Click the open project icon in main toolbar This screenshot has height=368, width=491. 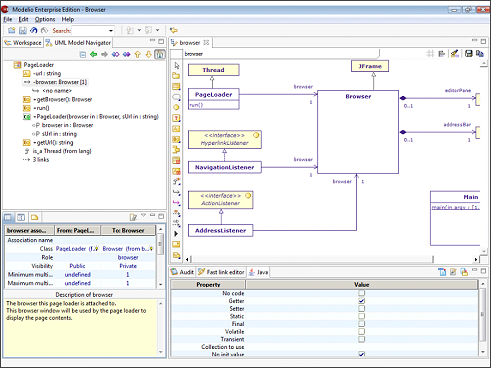pos(12,30)
